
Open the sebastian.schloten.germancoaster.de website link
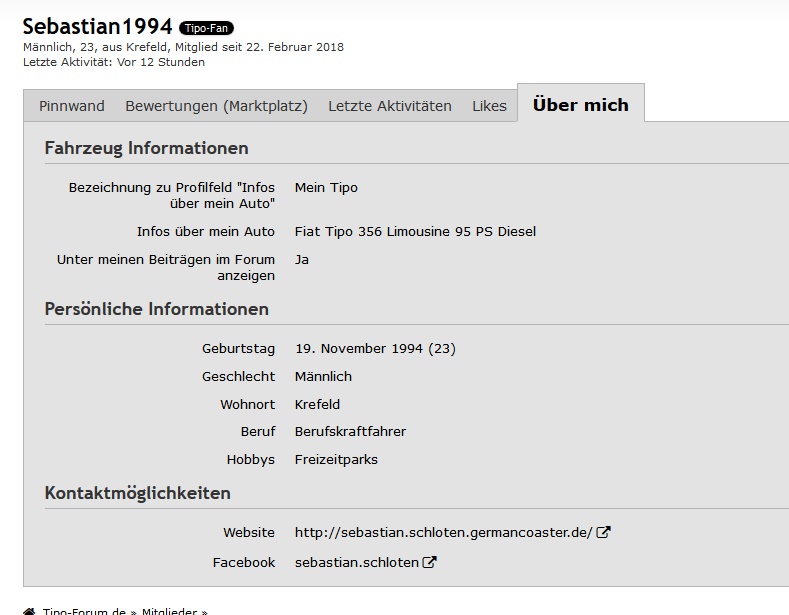443,533
